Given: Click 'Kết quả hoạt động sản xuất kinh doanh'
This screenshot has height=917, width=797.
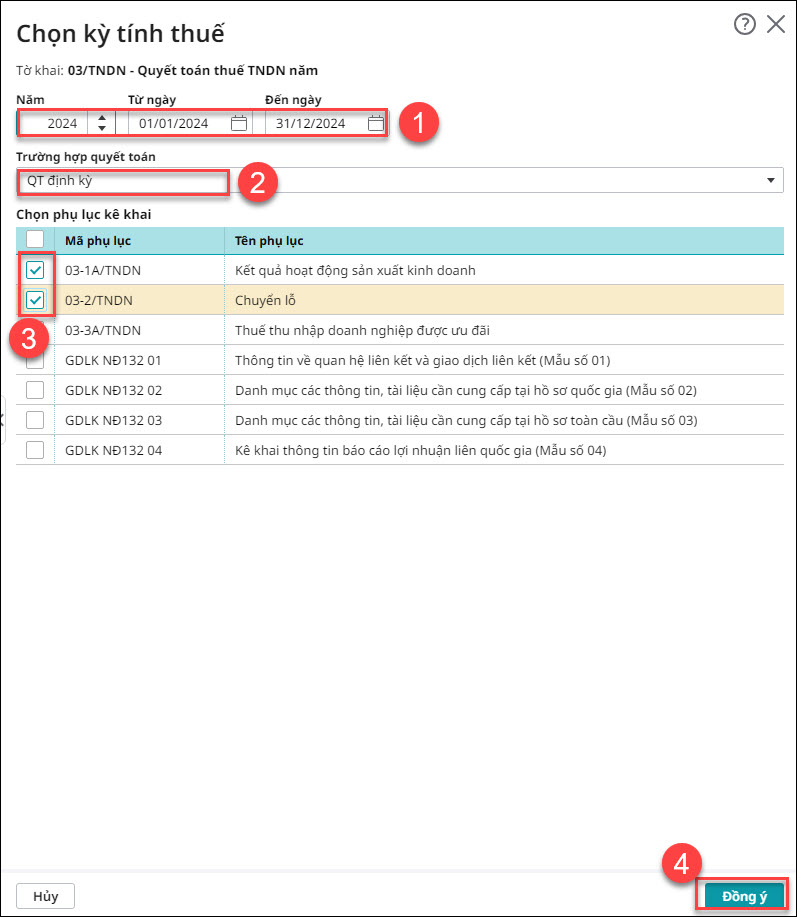Looking at the screenshot, I should [355, 270].
